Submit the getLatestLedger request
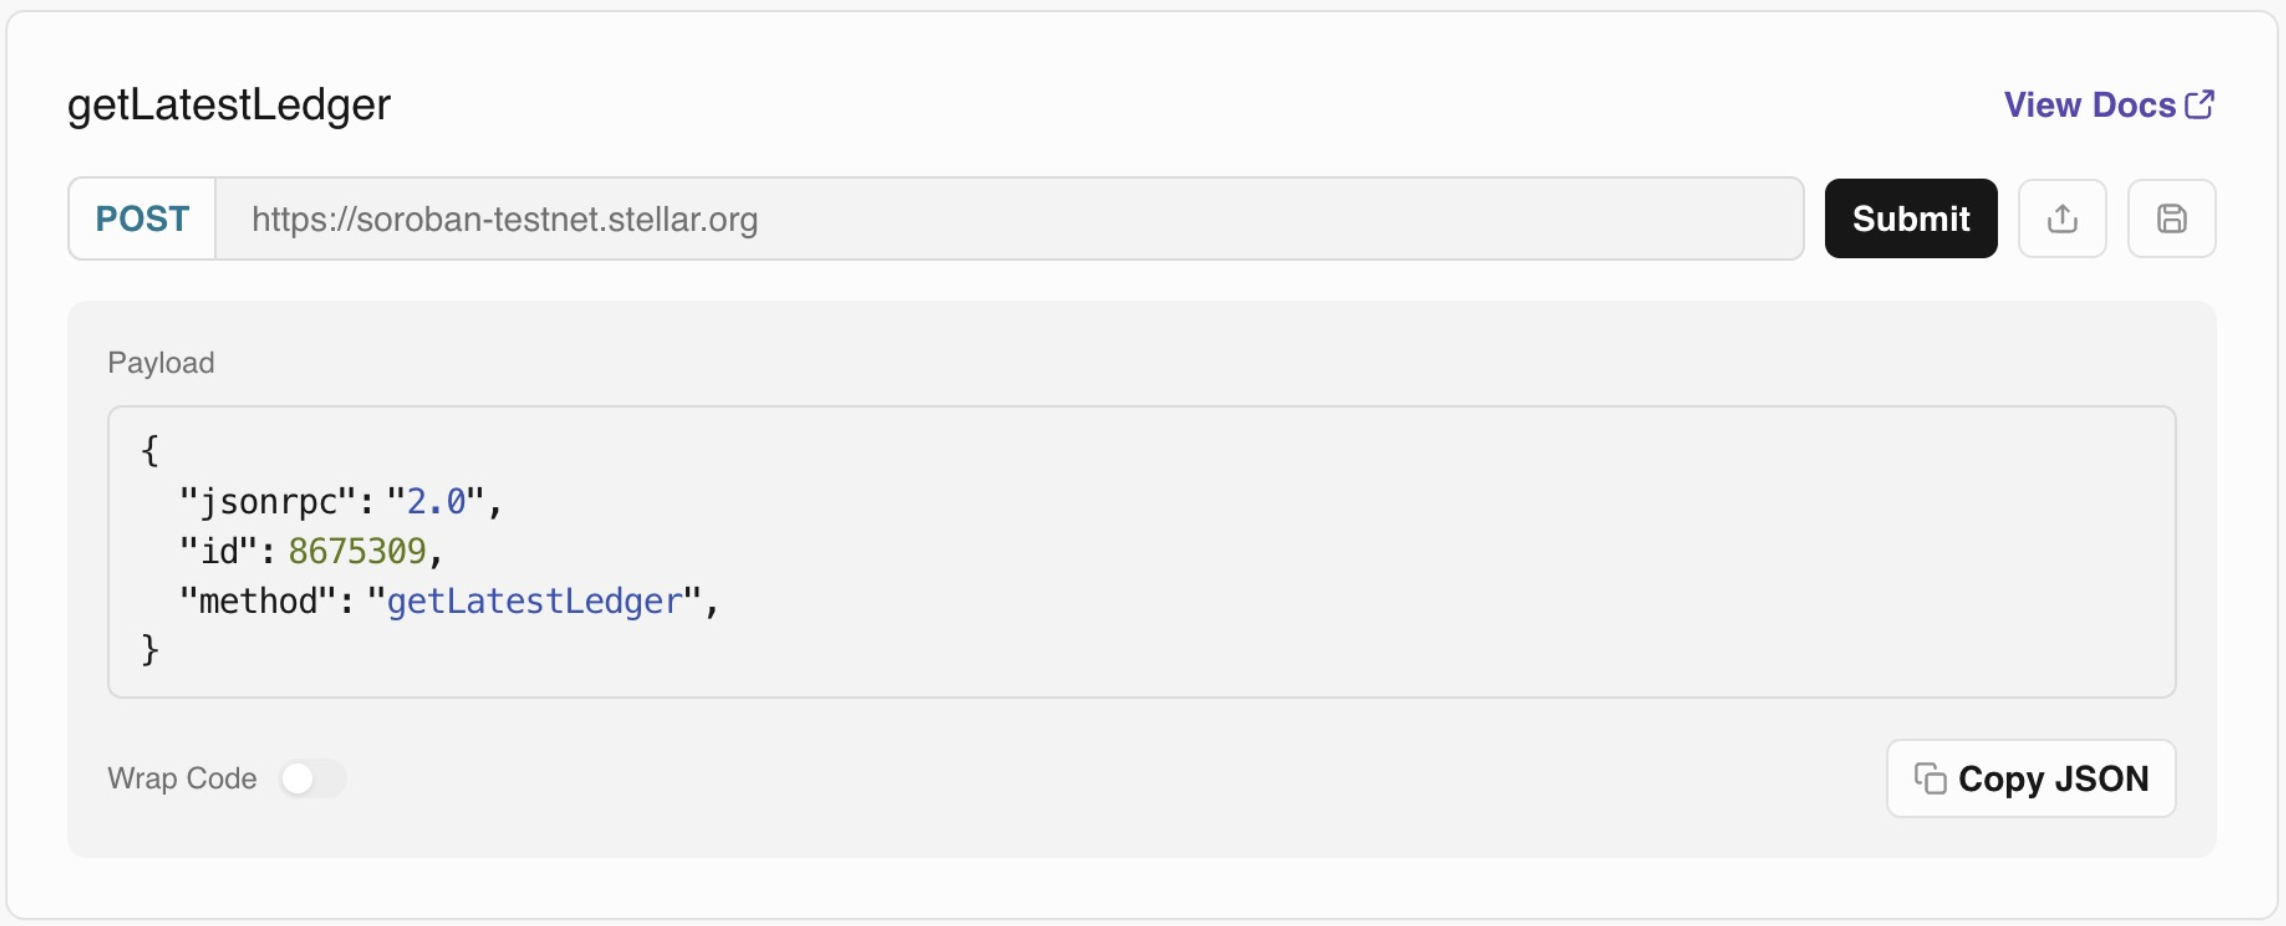Image resolution: width=2286 pixels, height=926 pixels. pos(1911,218)
